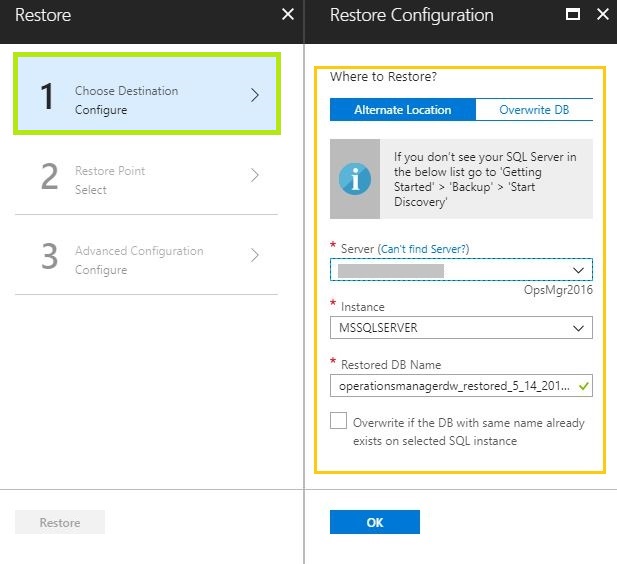Close the Restore blade
The height and width of the screenshot is (564, 617).
[x=288, y=15]
